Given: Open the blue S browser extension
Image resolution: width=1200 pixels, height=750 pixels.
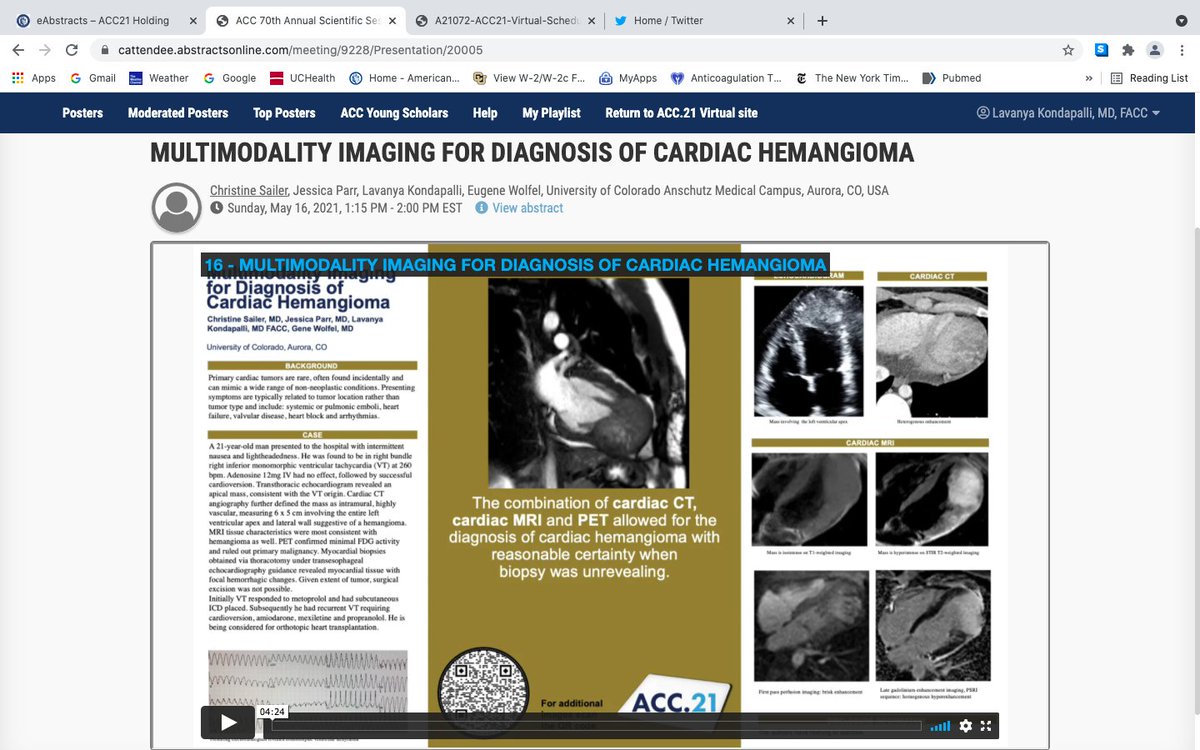Looking at the screenshot, I should [1101, 50].
